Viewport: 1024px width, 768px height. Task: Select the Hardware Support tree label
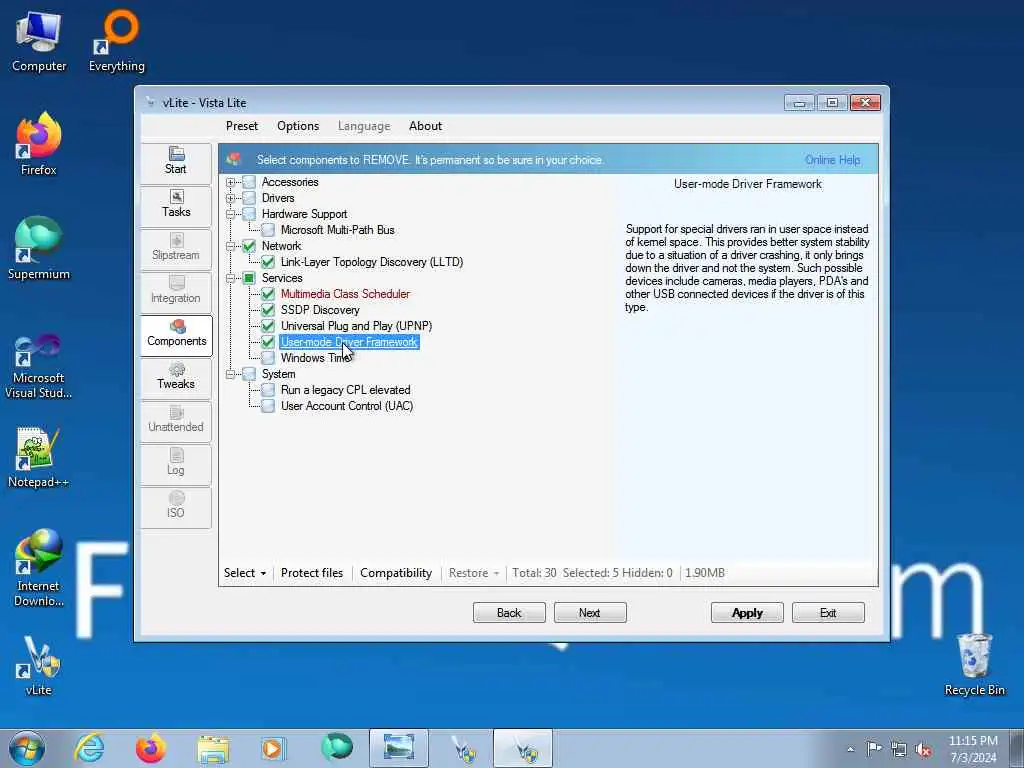tap(304, 214)
